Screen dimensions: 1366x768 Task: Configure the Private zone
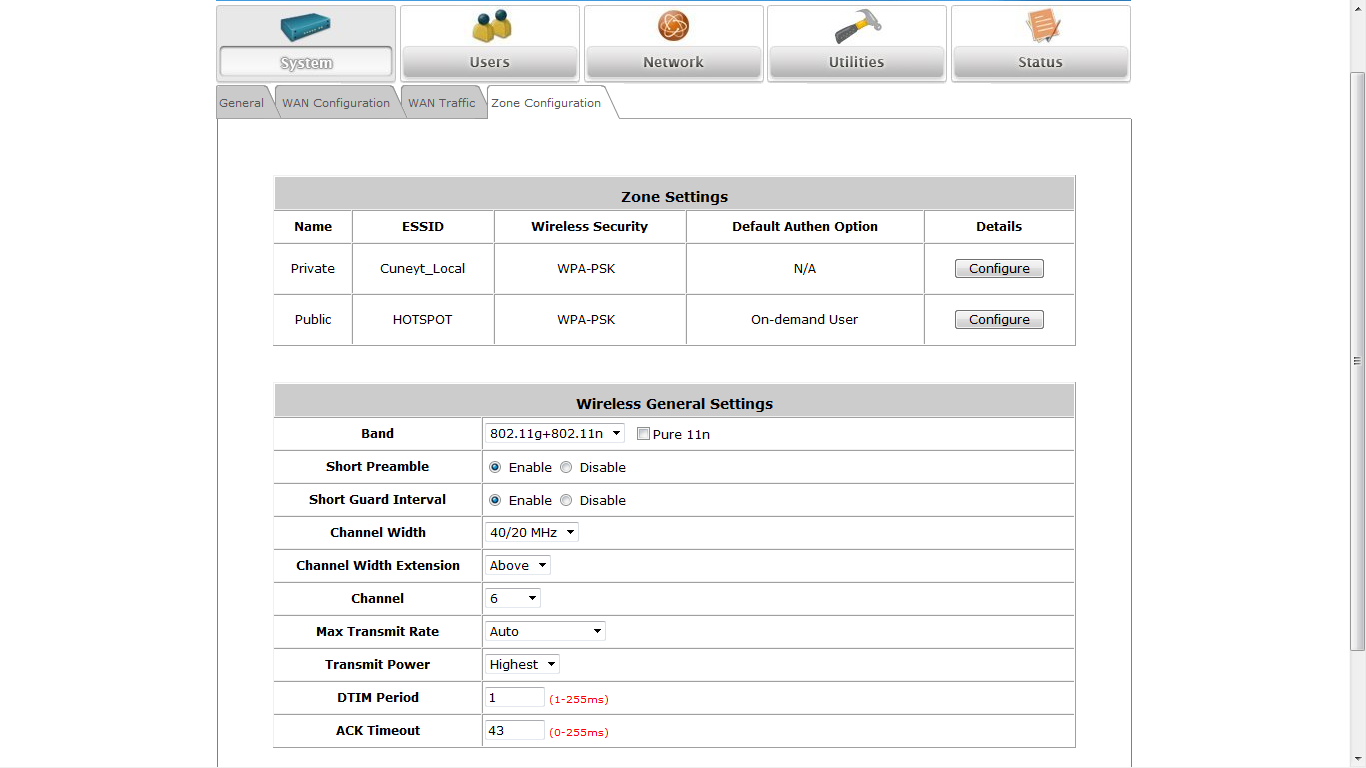click(998, 269)
